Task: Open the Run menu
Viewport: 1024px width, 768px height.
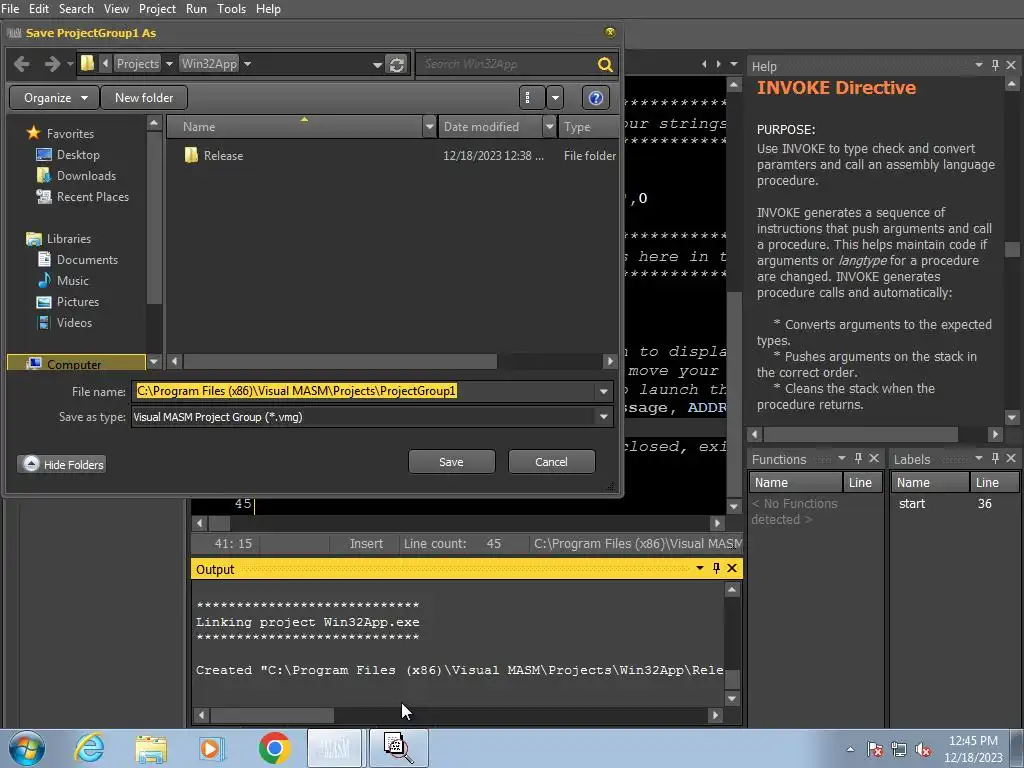Action: click(x=196, y=8)
